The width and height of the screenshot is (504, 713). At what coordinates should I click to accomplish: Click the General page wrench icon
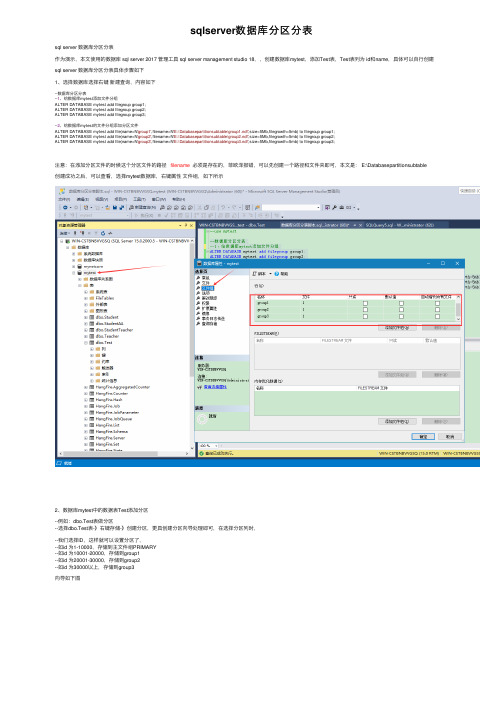click(x=198, y=278)
